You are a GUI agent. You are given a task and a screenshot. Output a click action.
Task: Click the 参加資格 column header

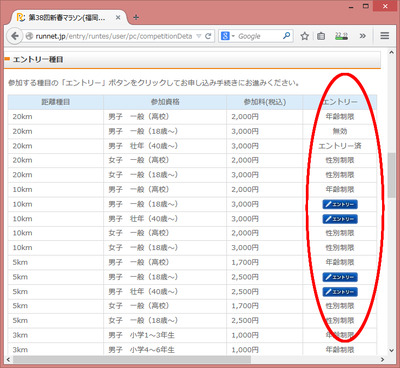click(x=165, y=102)
